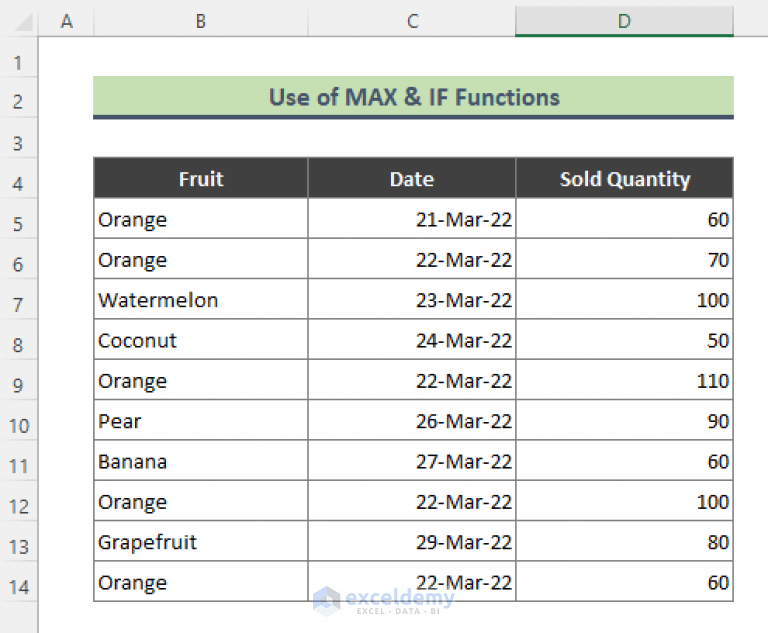Select the 29-Mar-22 date cell
Image resolution: width=768 pixels, height=633 pixels.
[x=412, y=541]
